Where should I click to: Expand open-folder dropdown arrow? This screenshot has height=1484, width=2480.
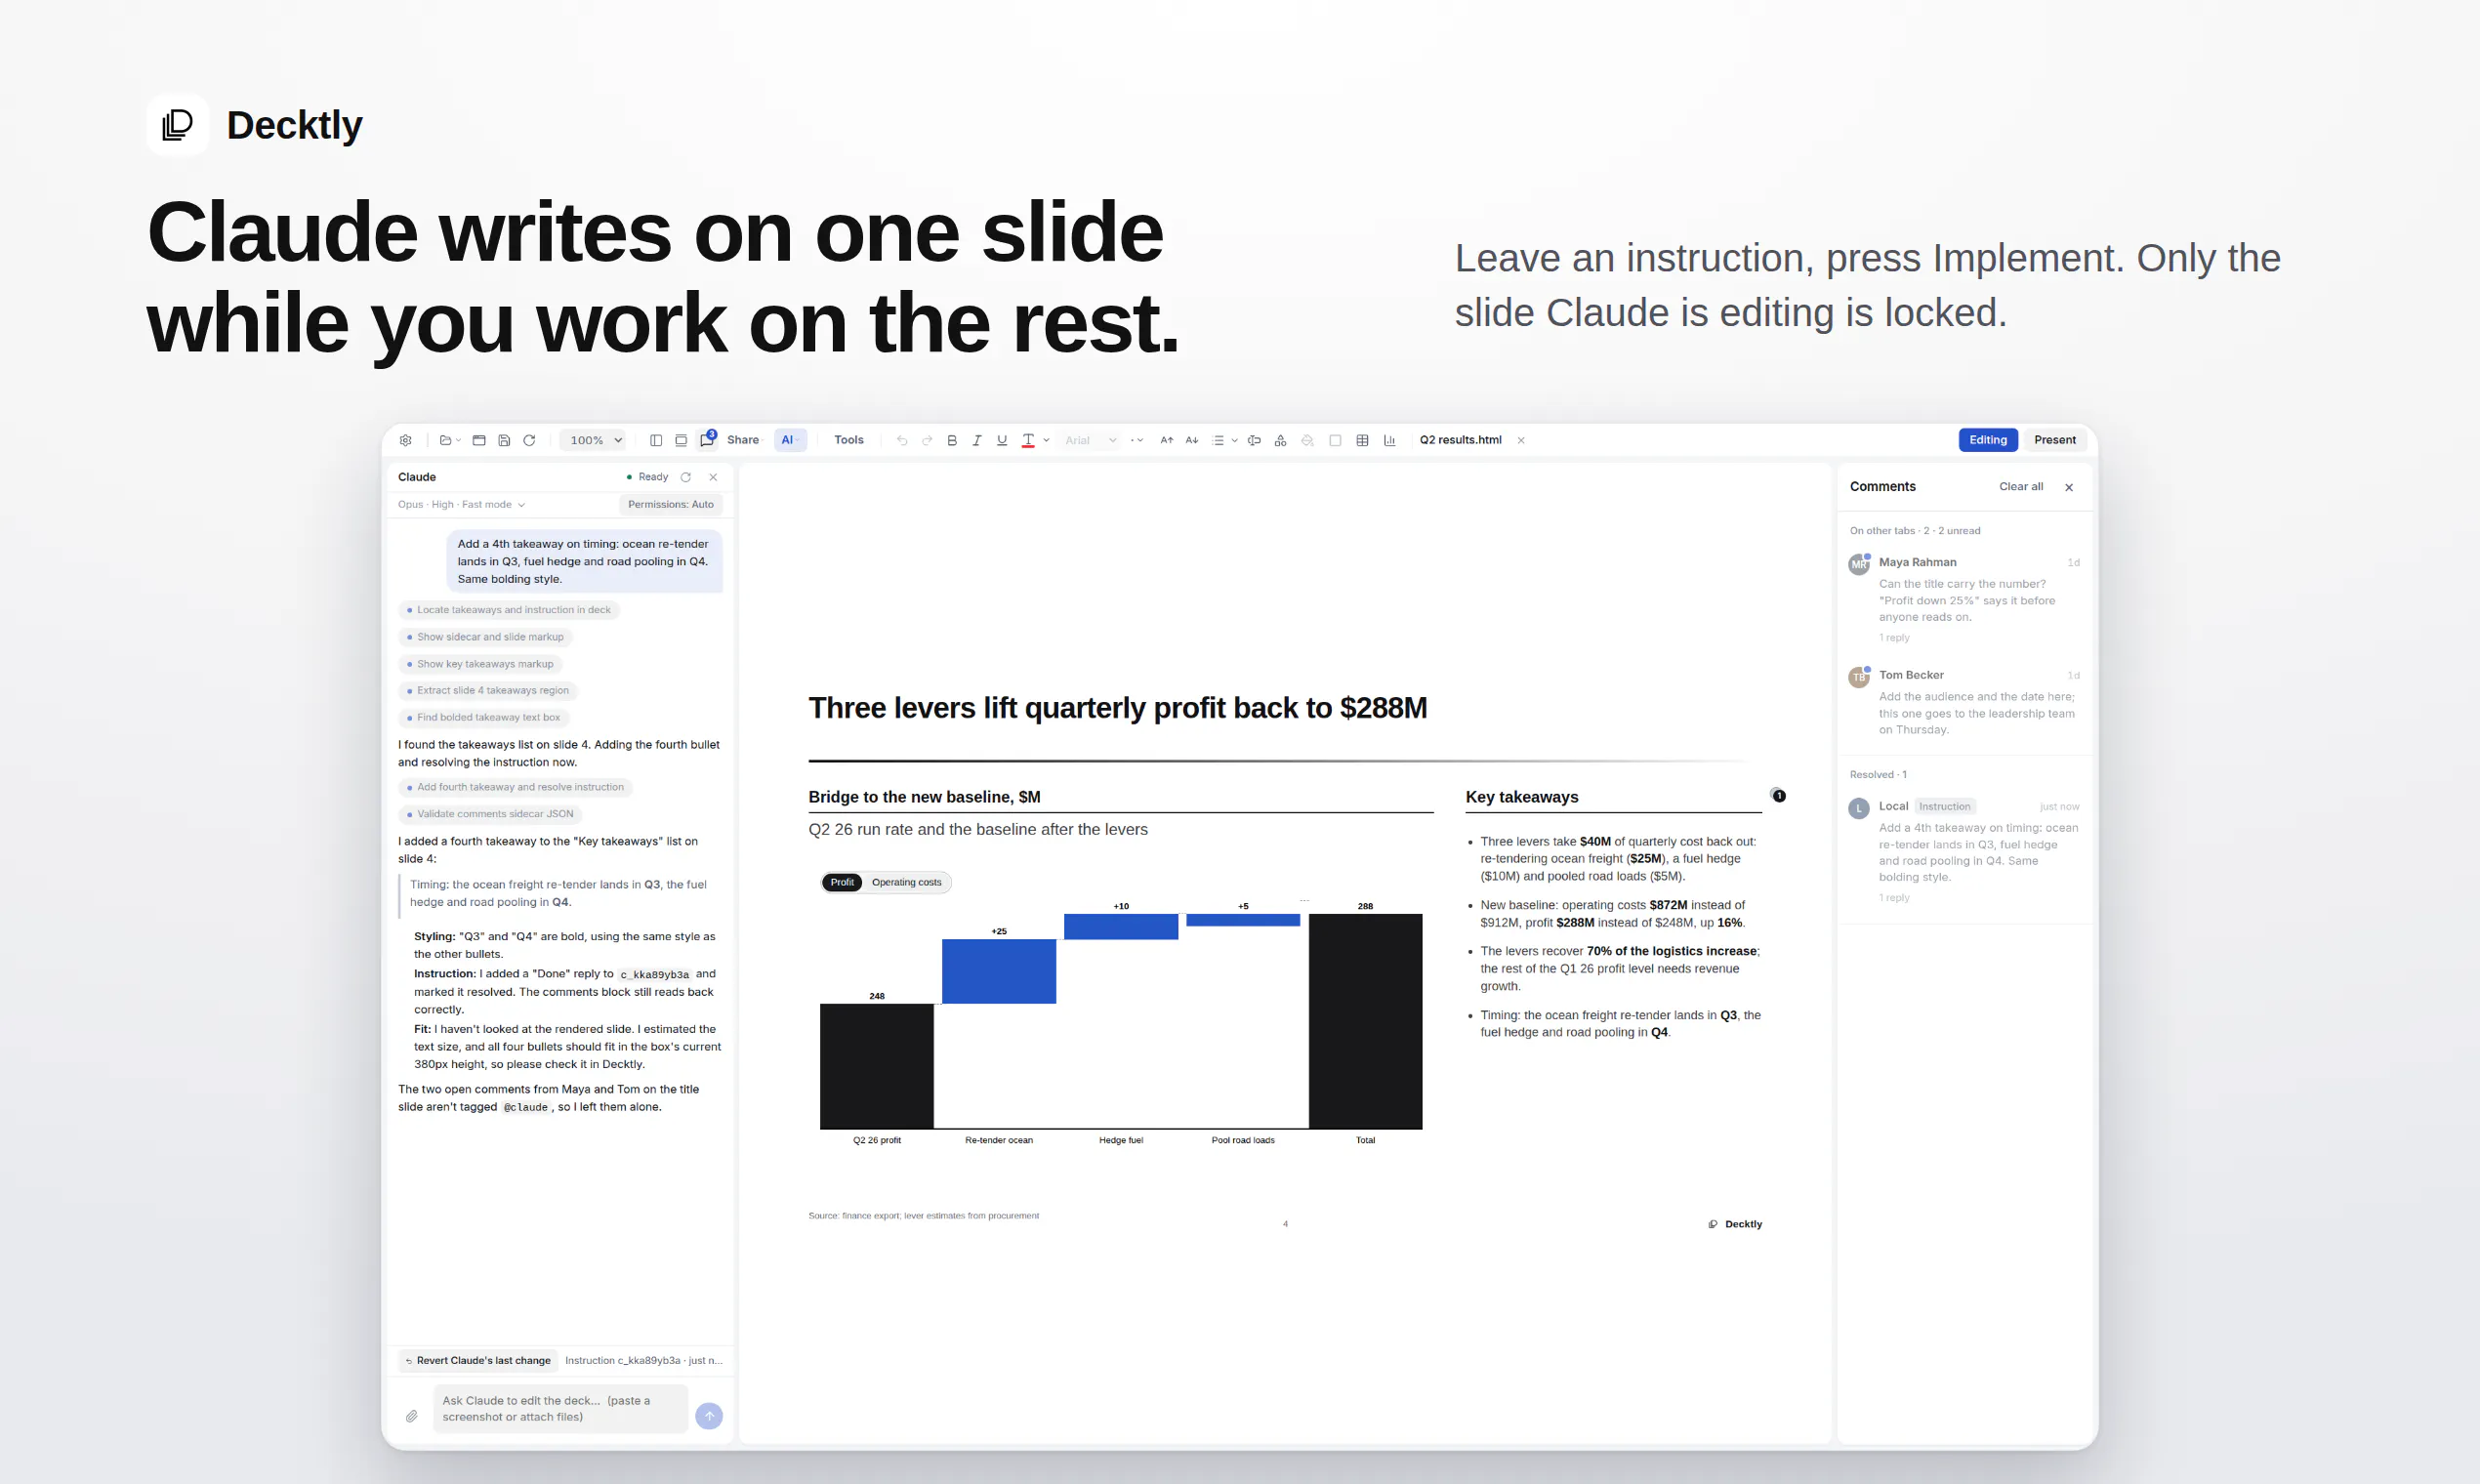coord(458,440)
